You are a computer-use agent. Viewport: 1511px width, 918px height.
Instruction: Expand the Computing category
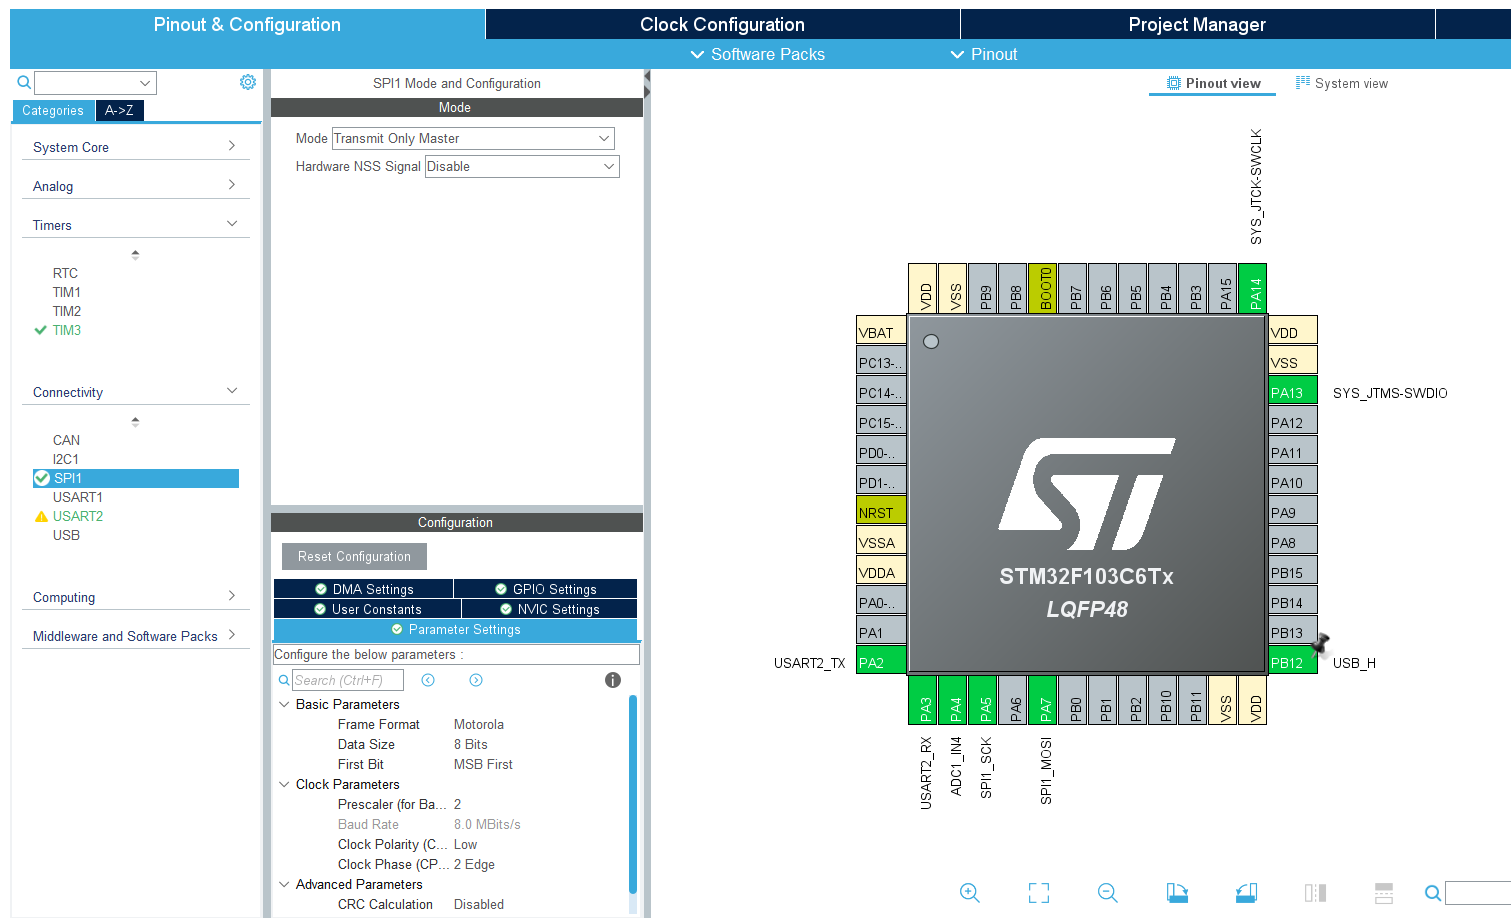coord(135,597)
